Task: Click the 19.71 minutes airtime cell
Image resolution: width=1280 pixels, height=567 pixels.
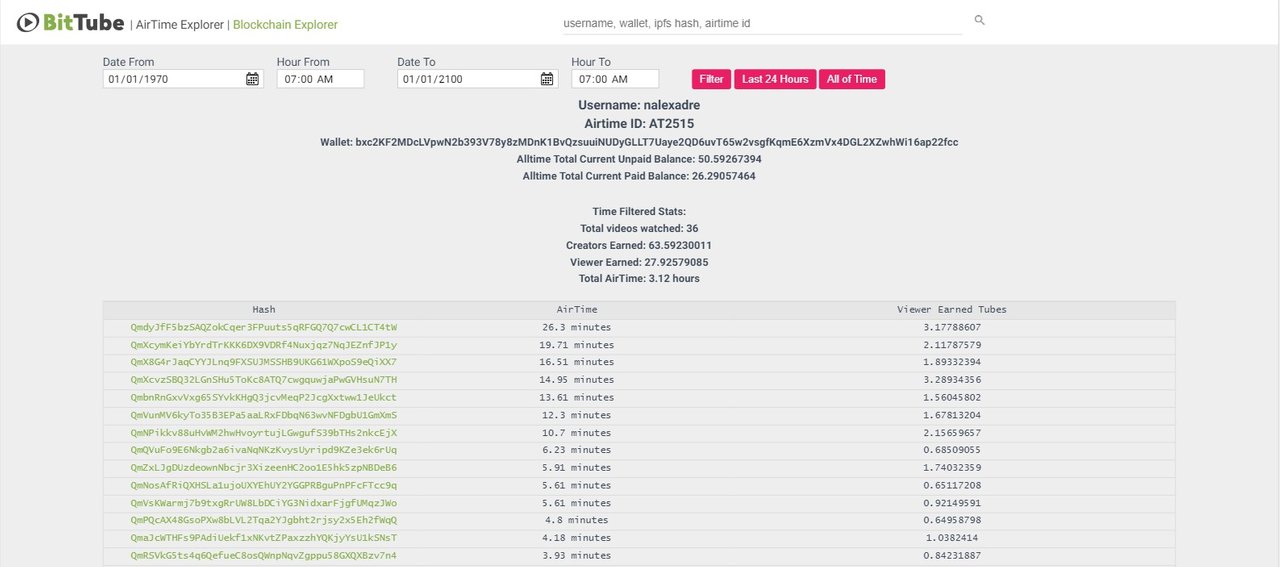Action: pos(577,345)
